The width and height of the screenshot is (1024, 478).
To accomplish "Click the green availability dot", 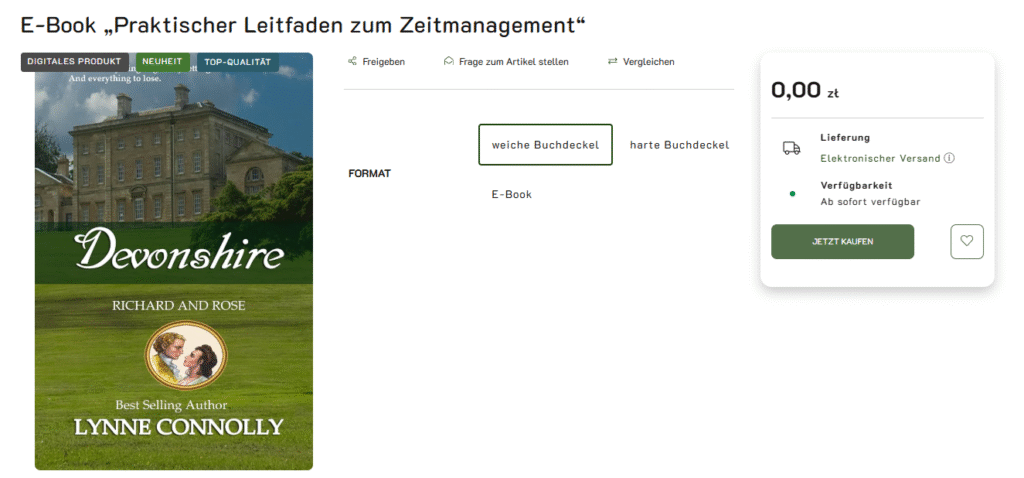I will (792, 193).
